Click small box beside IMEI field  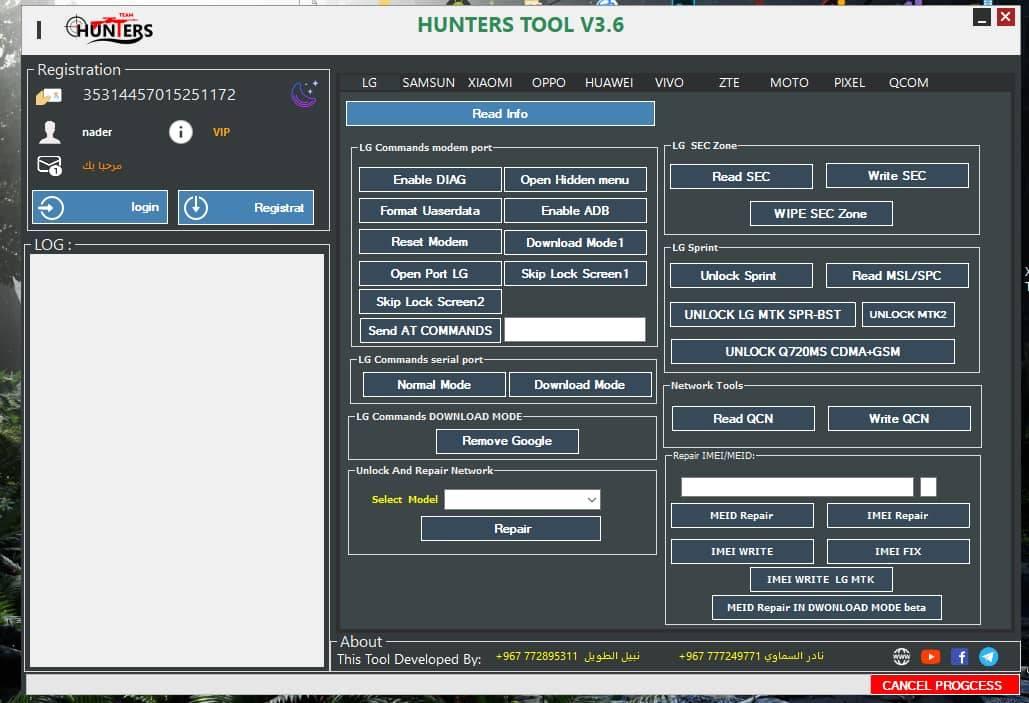coord(928,486)
